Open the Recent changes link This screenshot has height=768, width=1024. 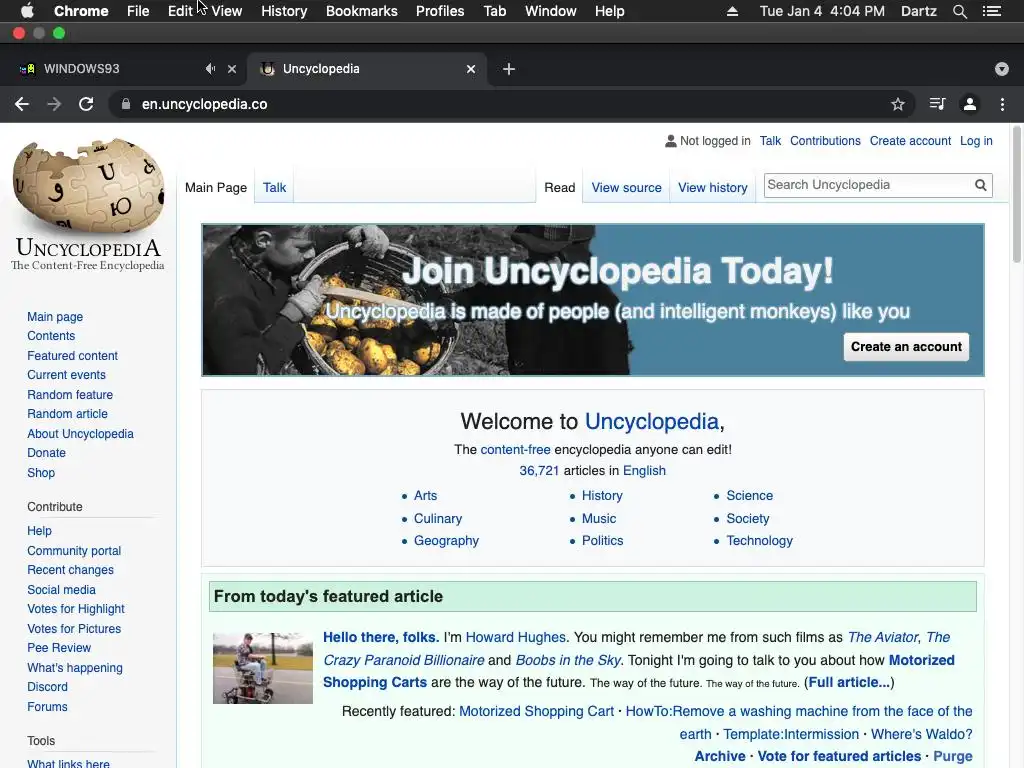click(71, 570)
